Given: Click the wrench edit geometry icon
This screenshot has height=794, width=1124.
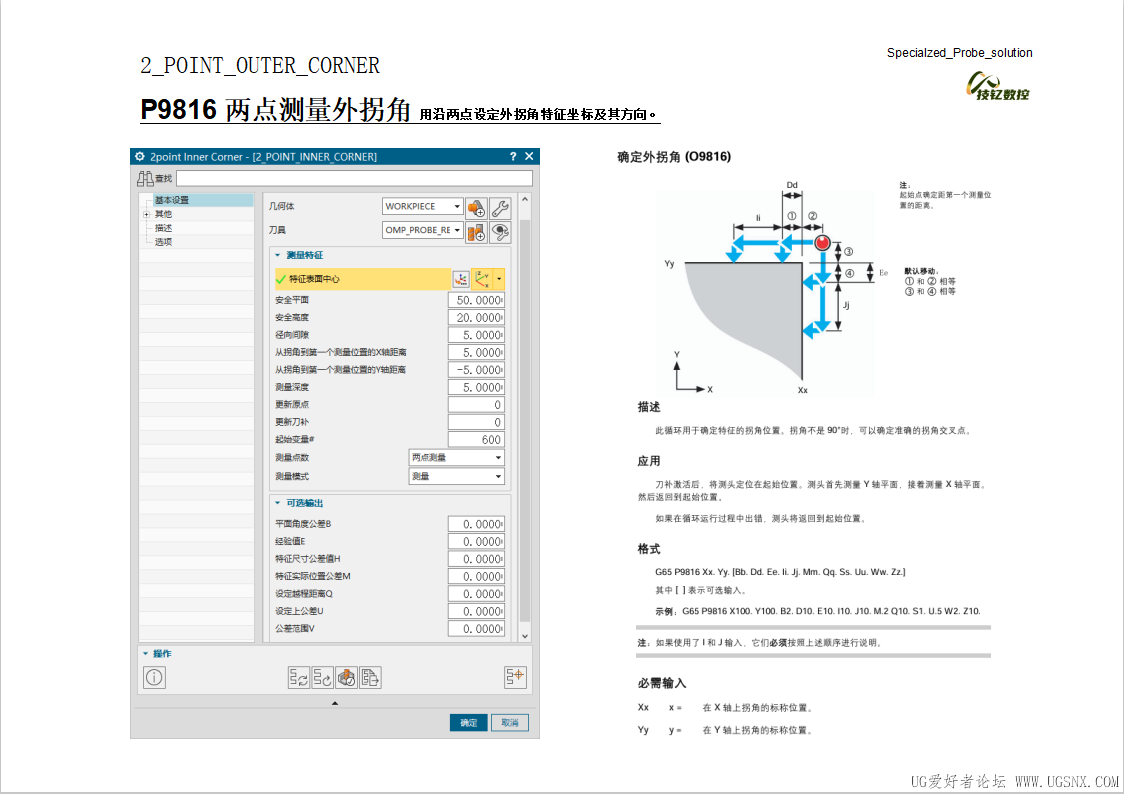Looking at the screenshot, I should (500, 208).
